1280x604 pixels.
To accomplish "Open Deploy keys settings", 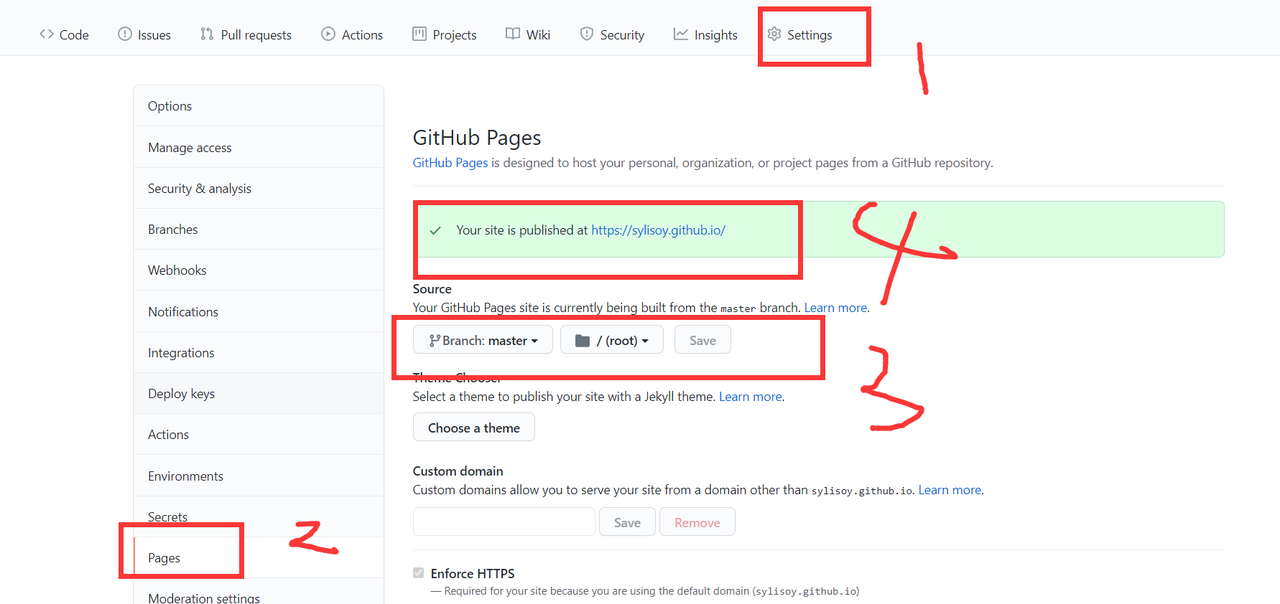I will click(x=258, y=393).
